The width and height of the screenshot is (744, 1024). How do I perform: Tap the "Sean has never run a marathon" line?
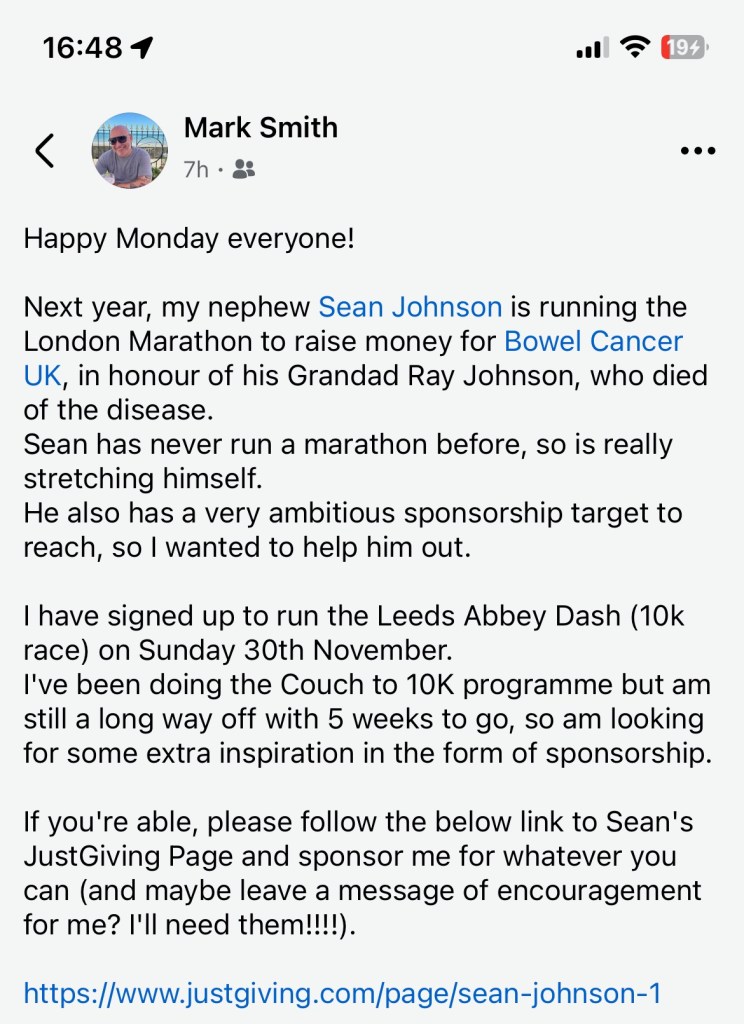pyautogui.click(x=348, y=445)
